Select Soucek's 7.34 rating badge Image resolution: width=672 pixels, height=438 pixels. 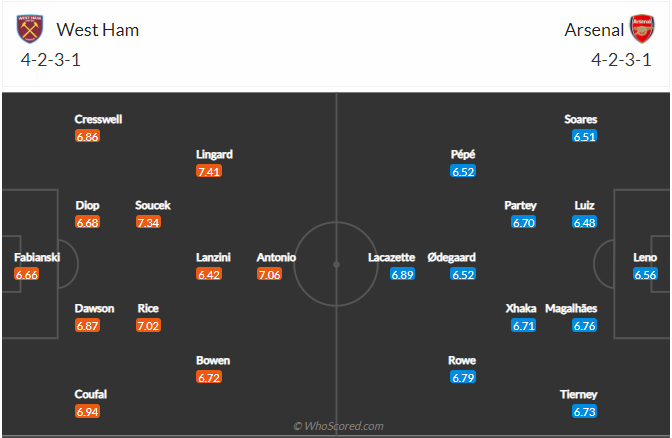pos(149,222)
